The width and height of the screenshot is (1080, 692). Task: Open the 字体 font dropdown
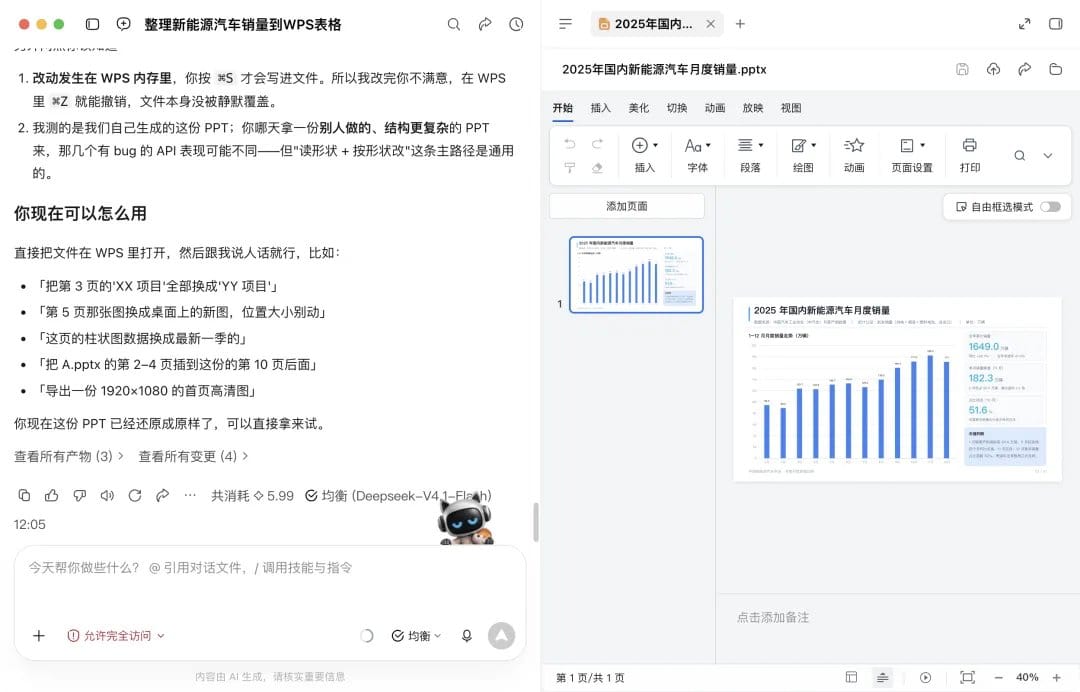(x=698, y=155)
